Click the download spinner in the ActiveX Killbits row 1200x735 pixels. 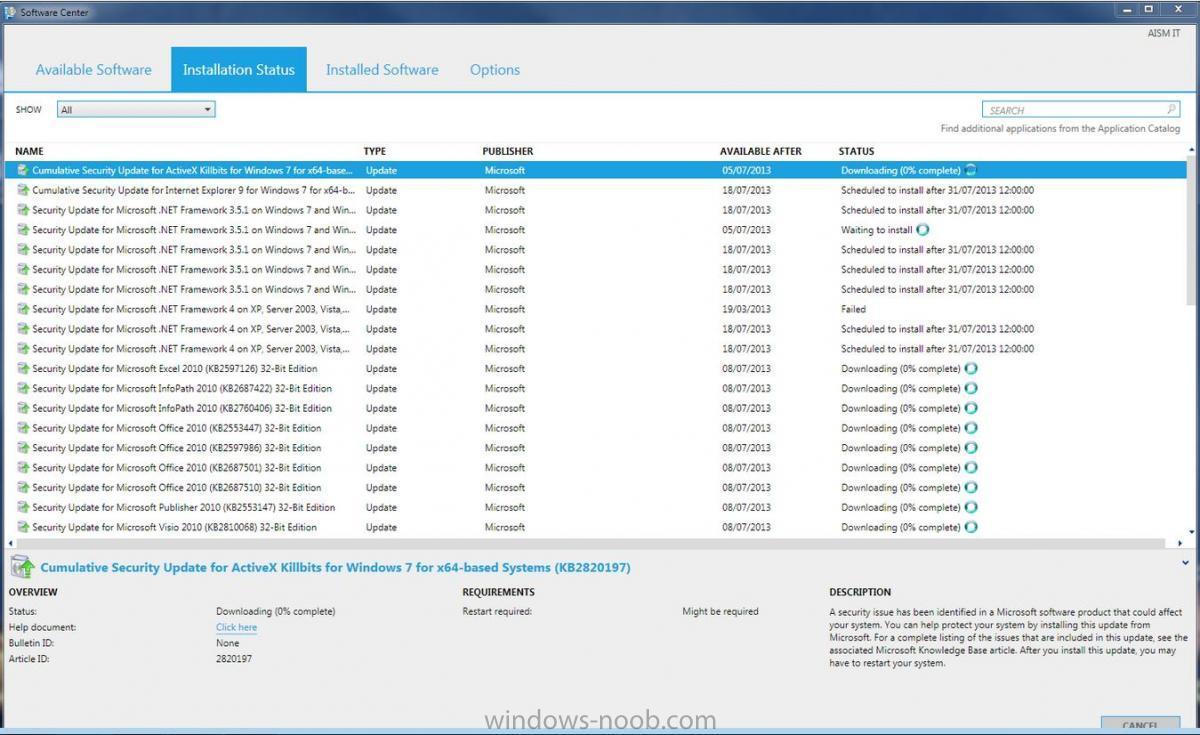click(x=971, y=170)
